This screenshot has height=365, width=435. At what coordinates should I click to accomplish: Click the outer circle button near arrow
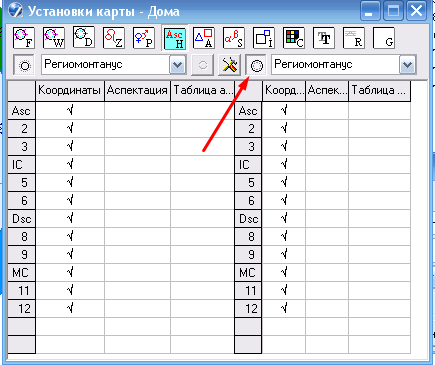point(256,65)
